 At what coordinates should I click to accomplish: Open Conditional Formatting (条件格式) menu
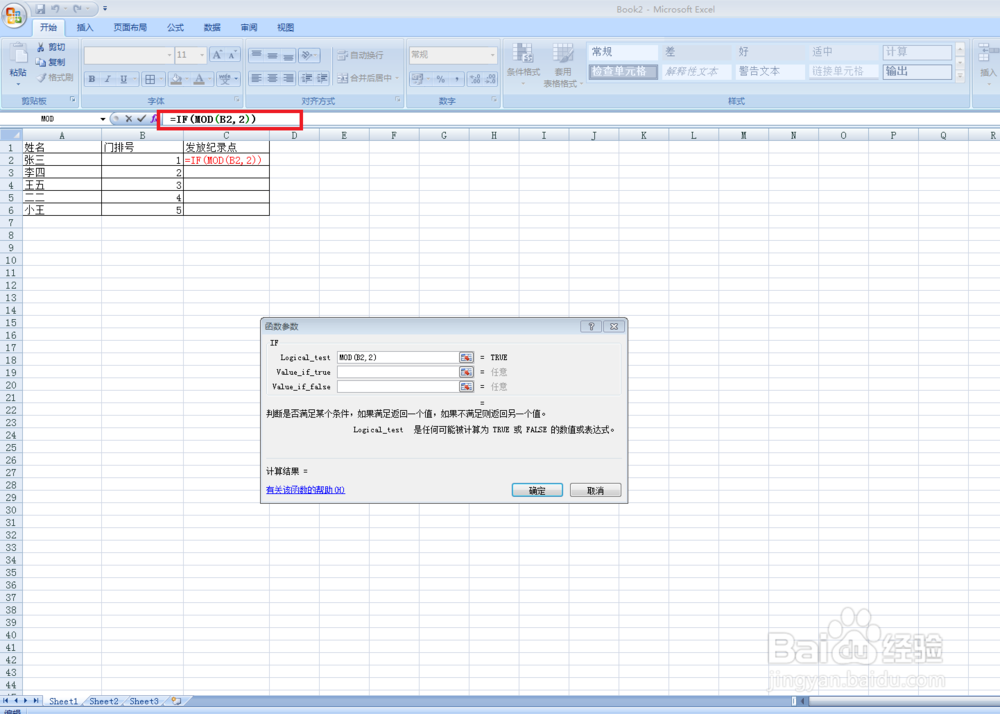tap(524, 64)
